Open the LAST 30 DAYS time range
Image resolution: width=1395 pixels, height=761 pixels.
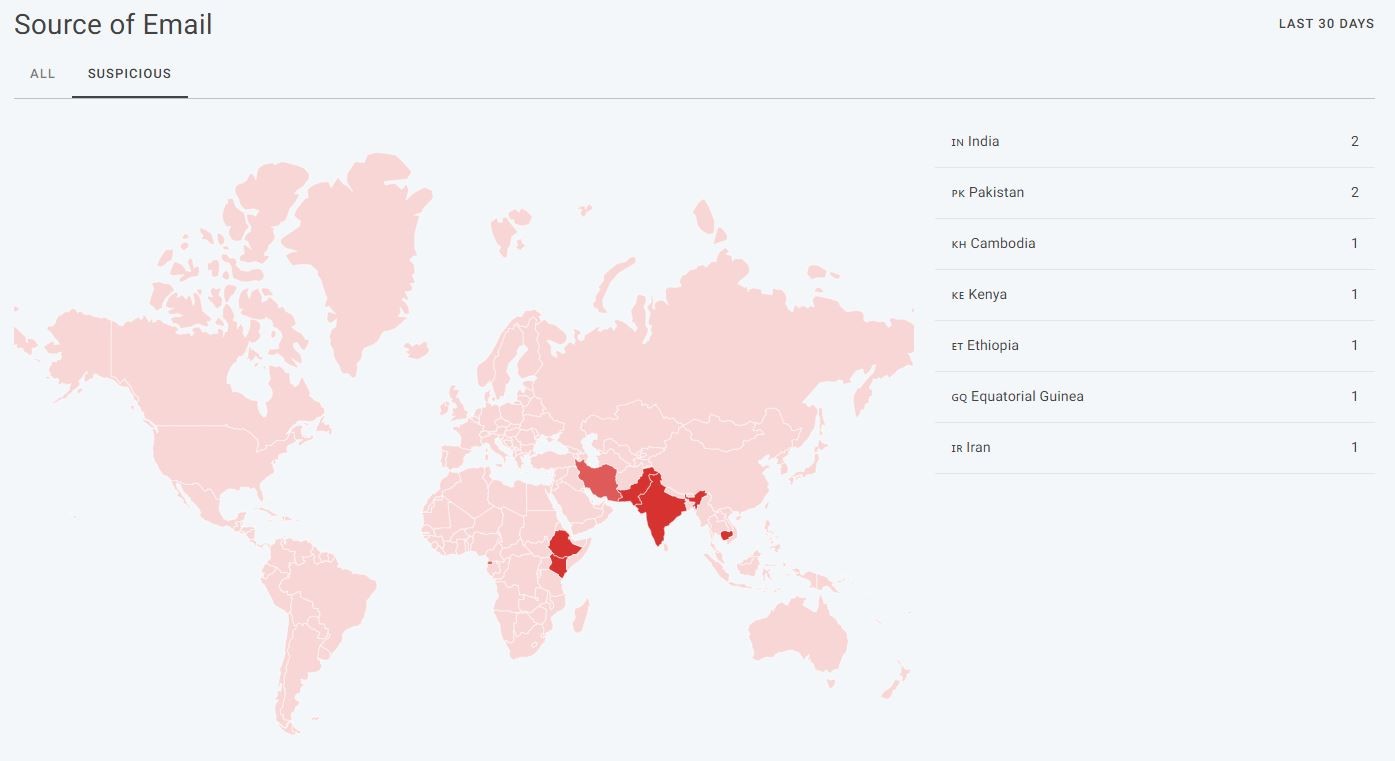pyautogui.click(x=1326, y=24)
